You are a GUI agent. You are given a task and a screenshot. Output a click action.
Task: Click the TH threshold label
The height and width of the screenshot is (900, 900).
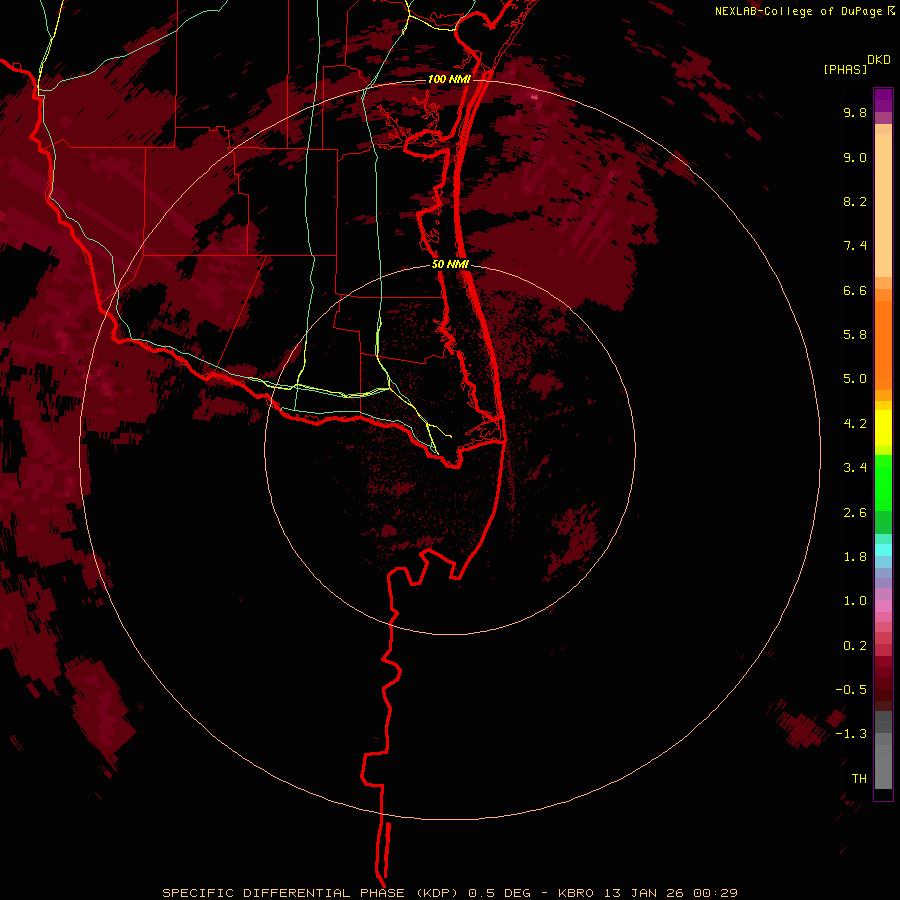[x=859, y=779]
